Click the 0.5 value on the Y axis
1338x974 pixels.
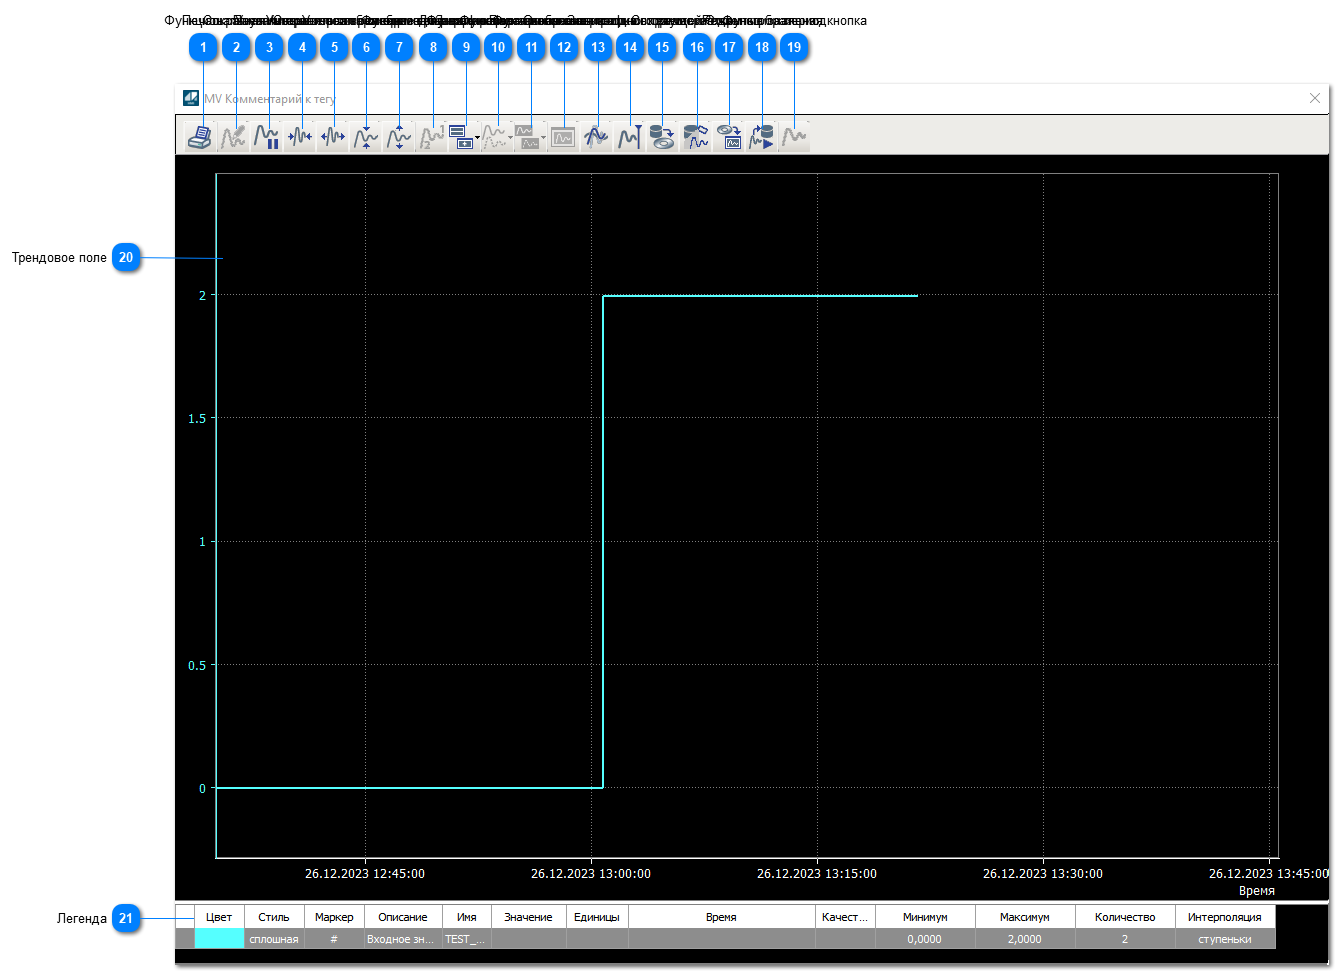coord(197,666)
